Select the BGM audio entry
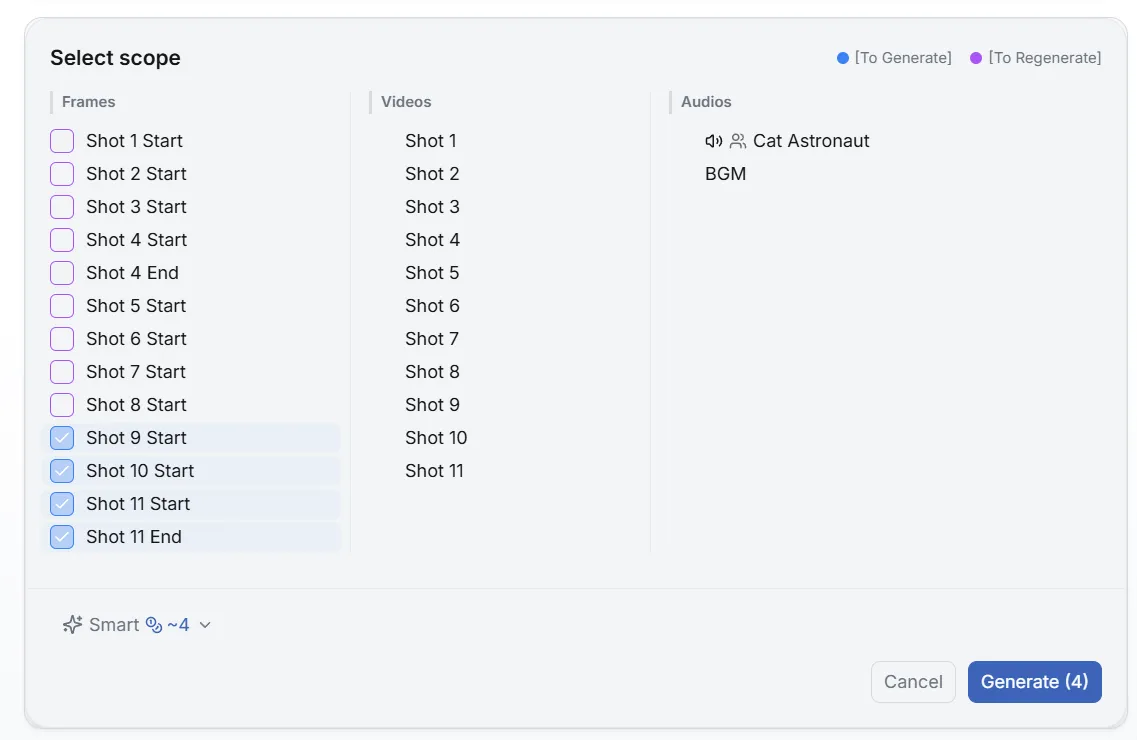The image size is (1137, 740). [x=724, y=173]
